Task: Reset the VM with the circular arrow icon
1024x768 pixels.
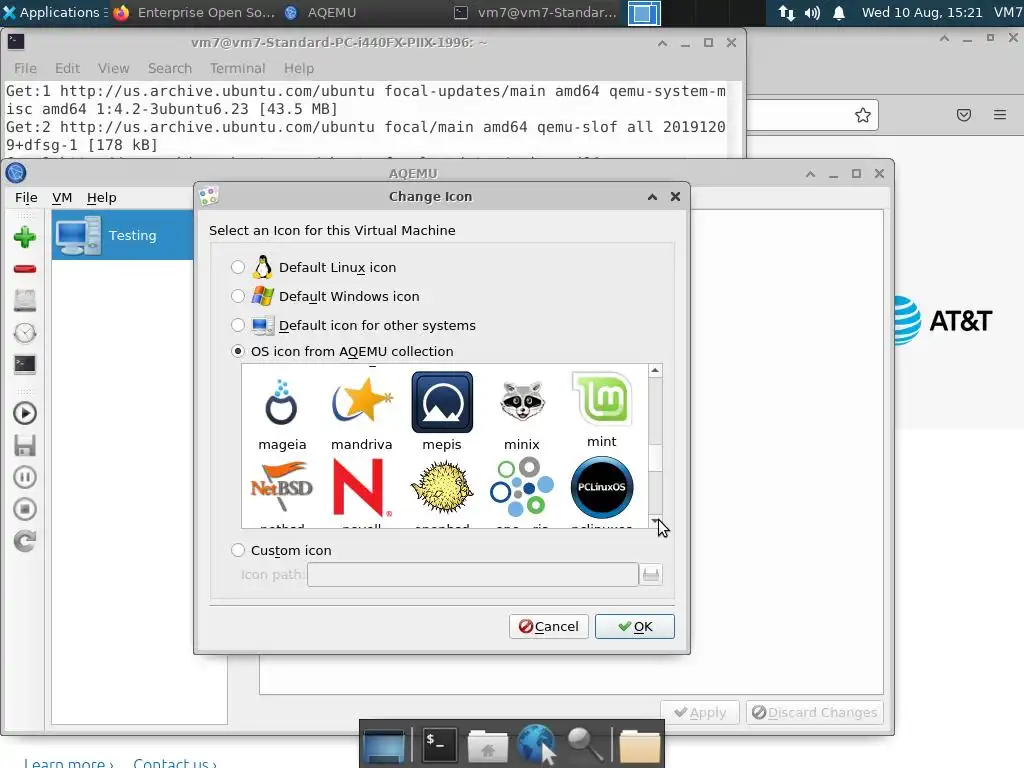Action: point(25,541)
